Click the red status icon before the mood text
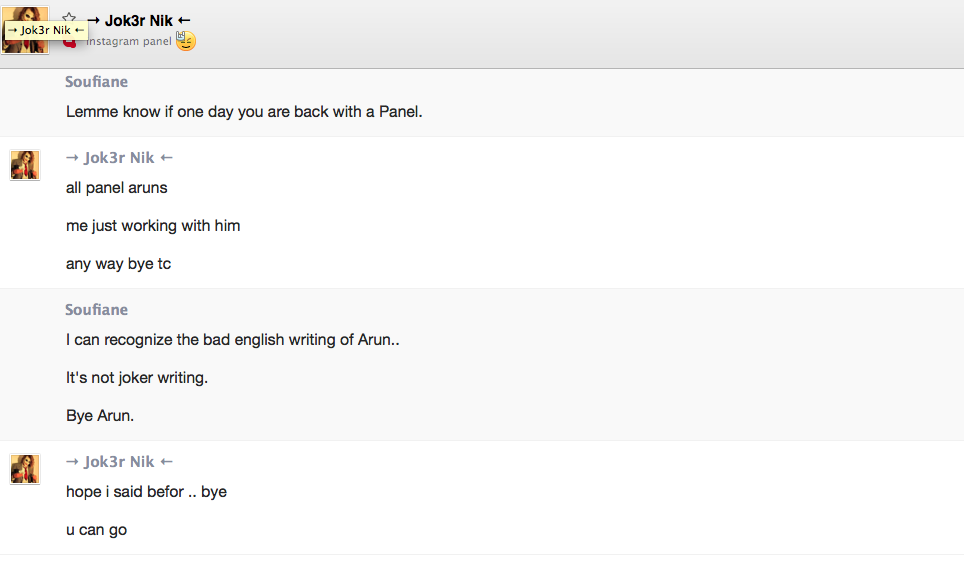The width and height of the screenshot is (964, 571). 70,42
